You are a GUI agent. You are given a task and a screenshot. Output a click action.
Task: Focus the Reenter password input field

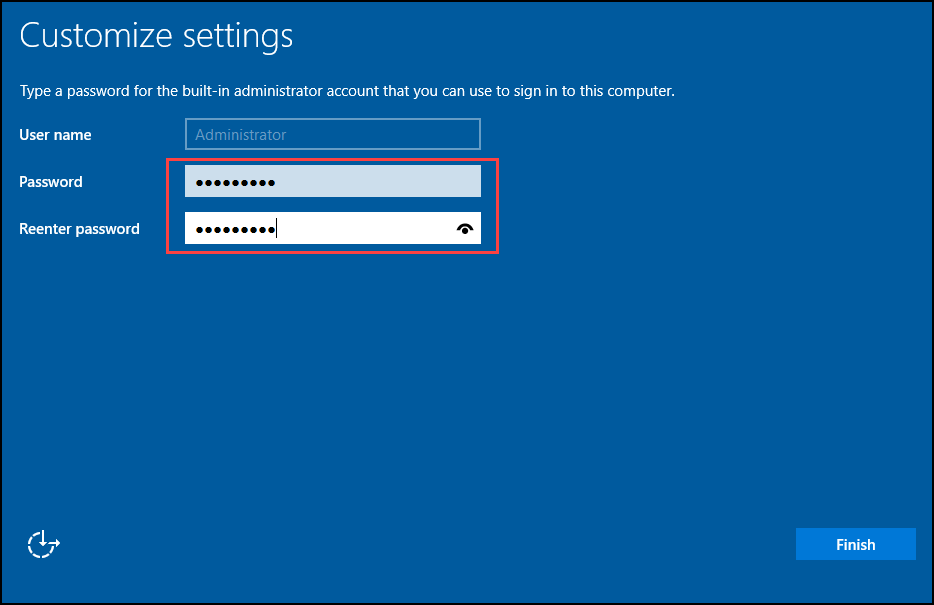click(332, 228)
